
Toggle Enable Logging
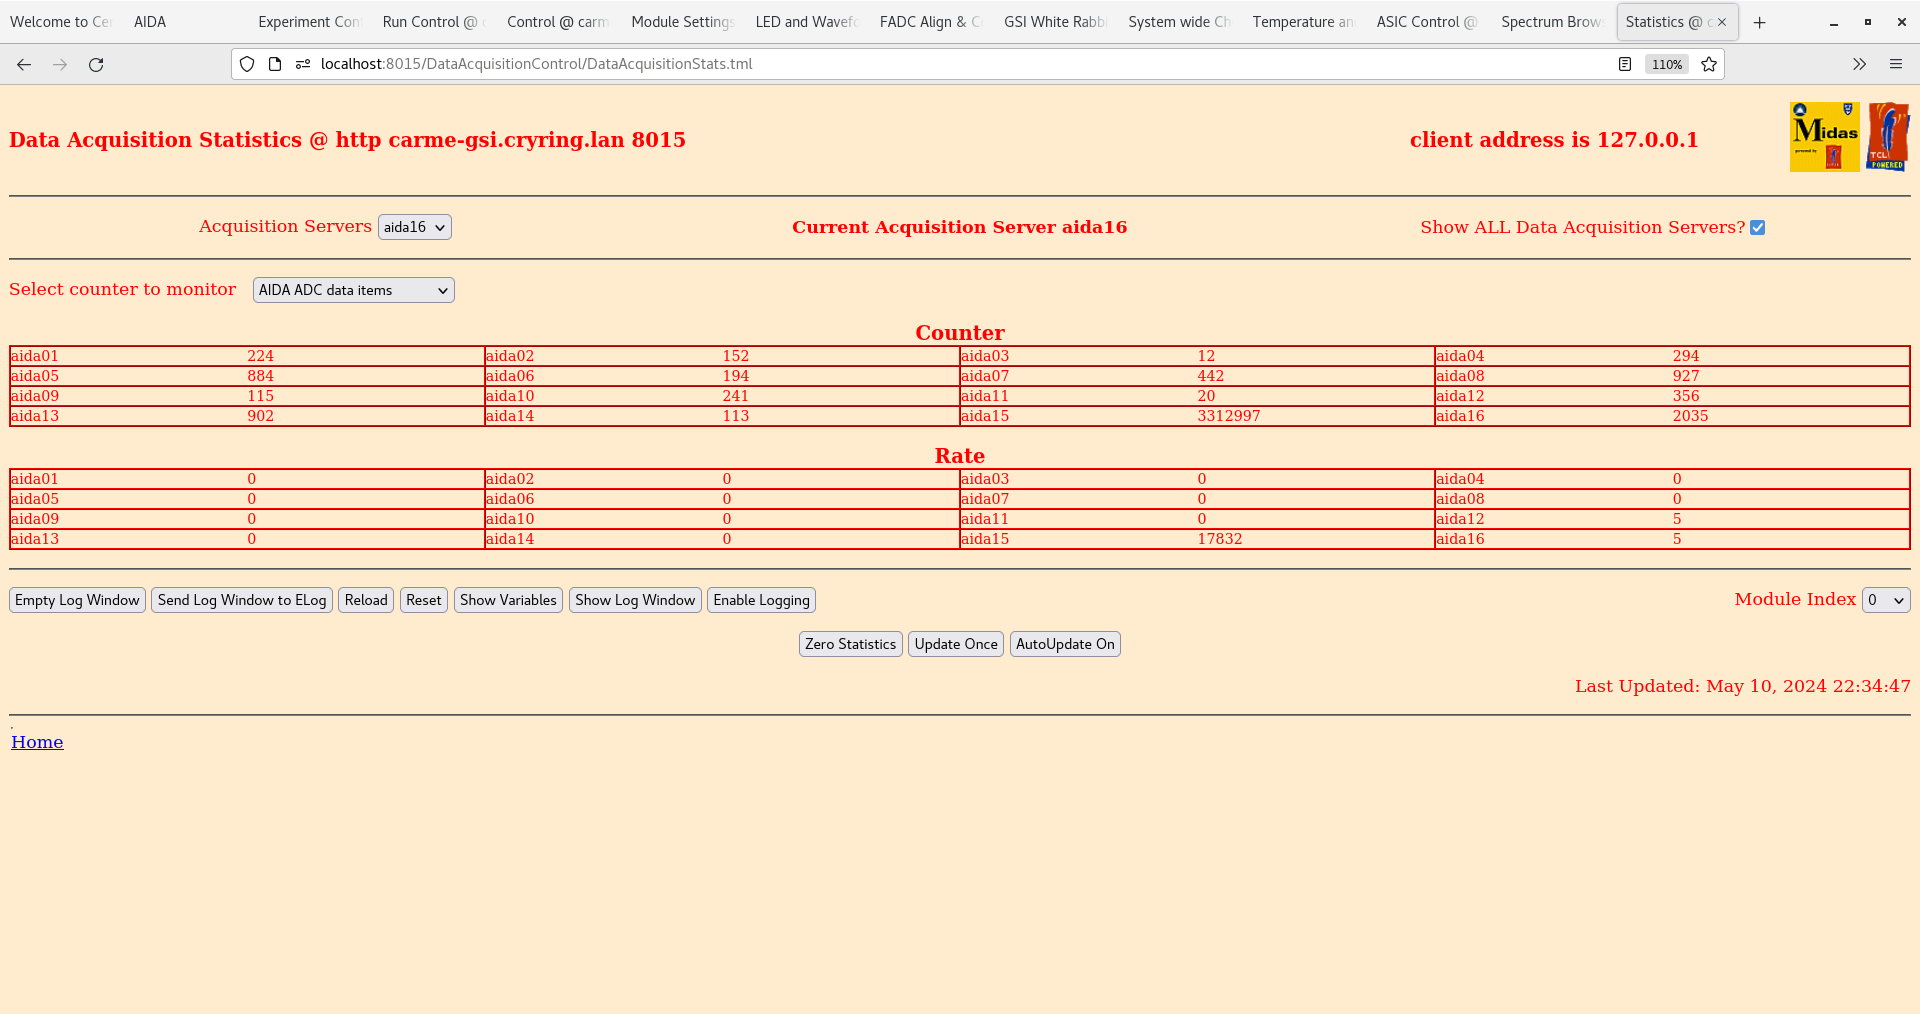pos(761,600)
